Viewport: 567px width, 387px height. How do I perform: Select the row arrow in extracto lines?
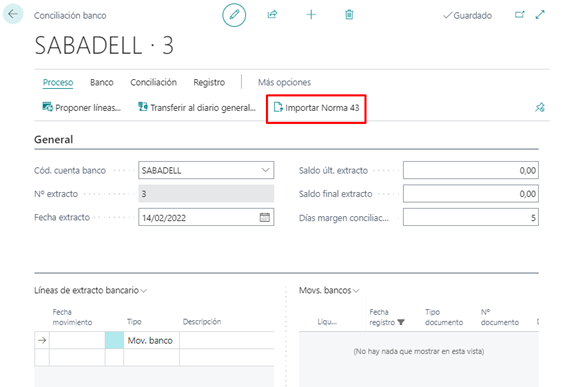(42, 340)
